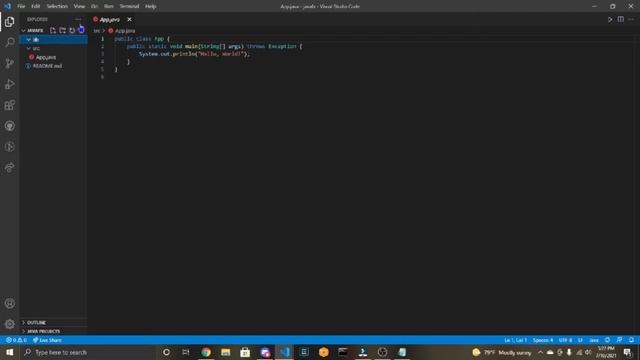Click the Ln 1, Col 1 status entry

515,340
